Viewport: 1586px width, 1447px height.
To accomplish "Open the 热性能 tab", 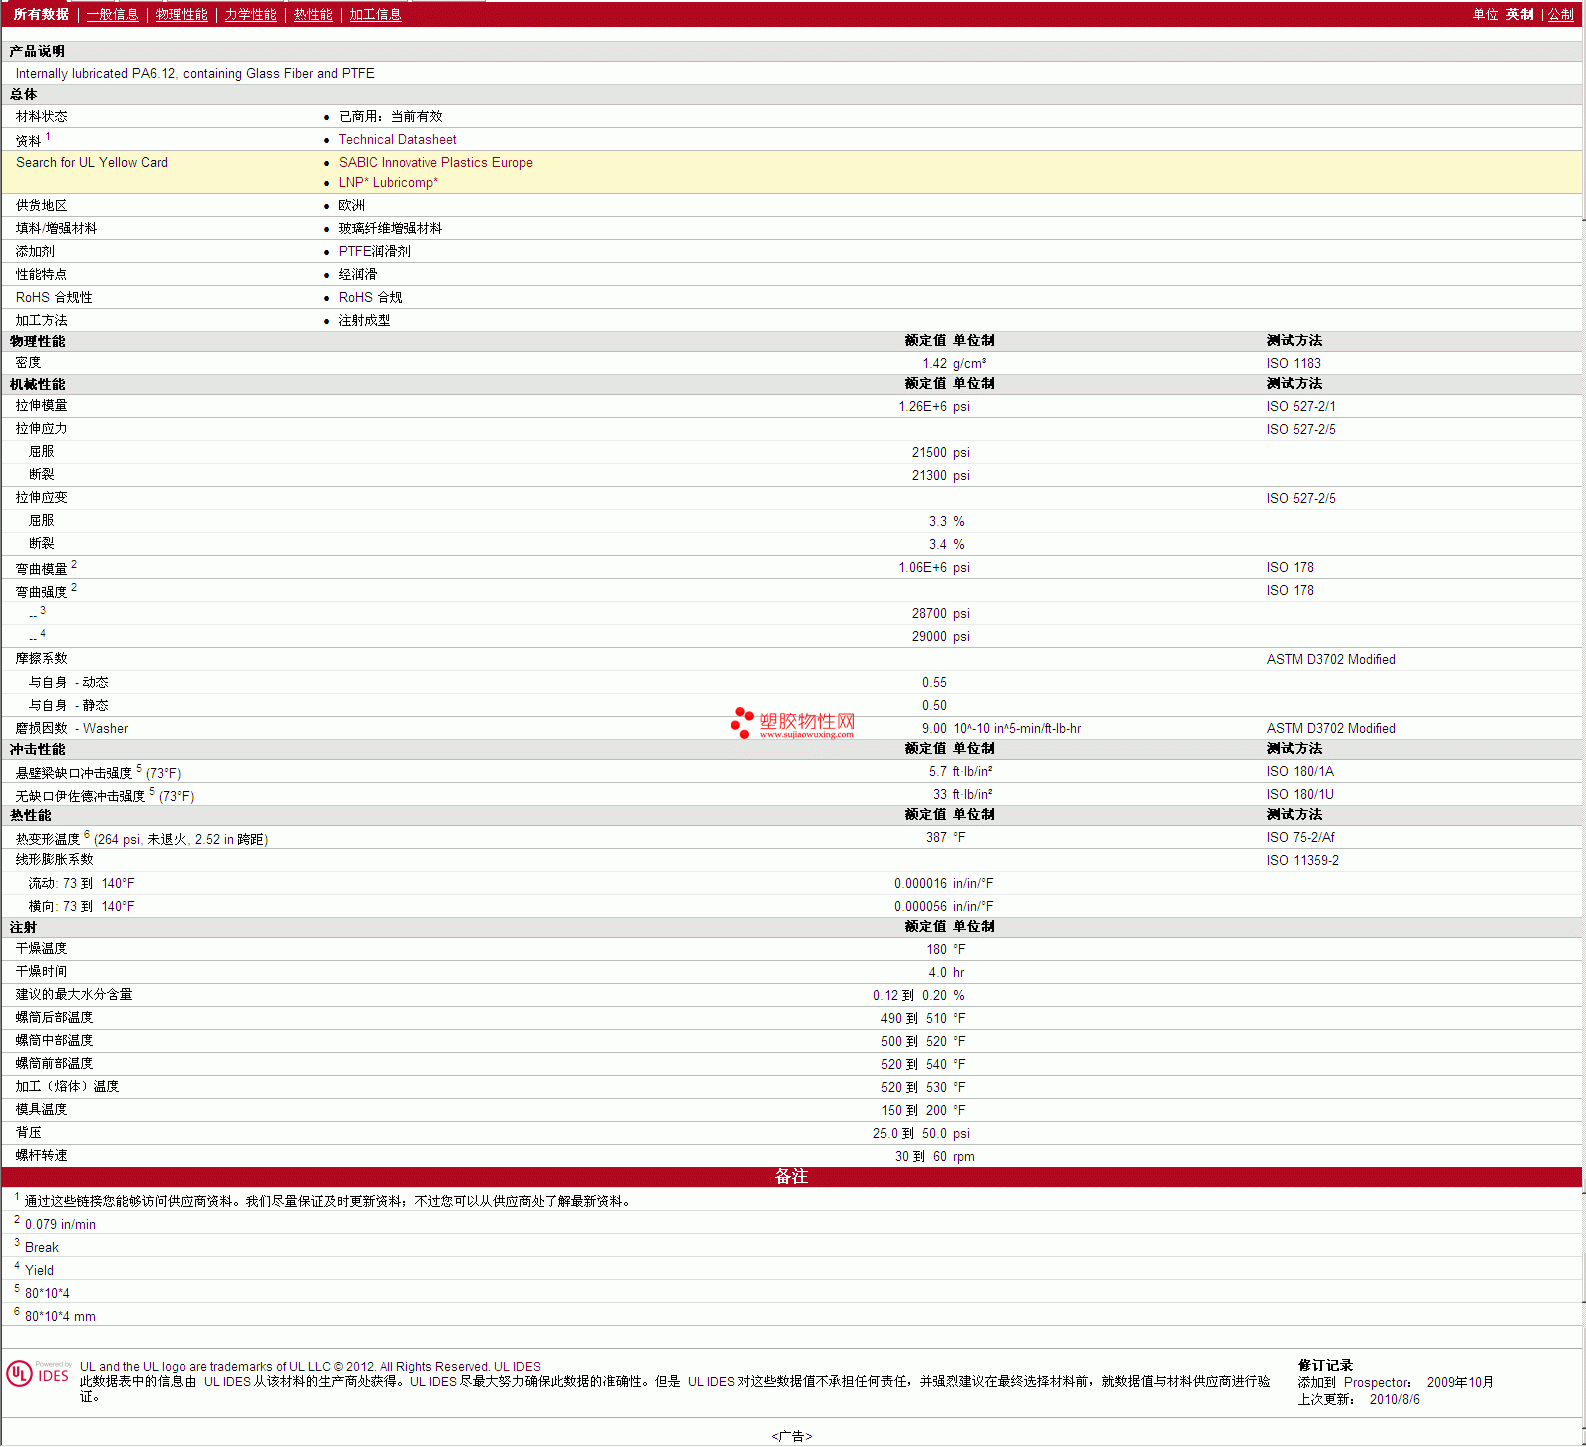I will pos(313,14).
